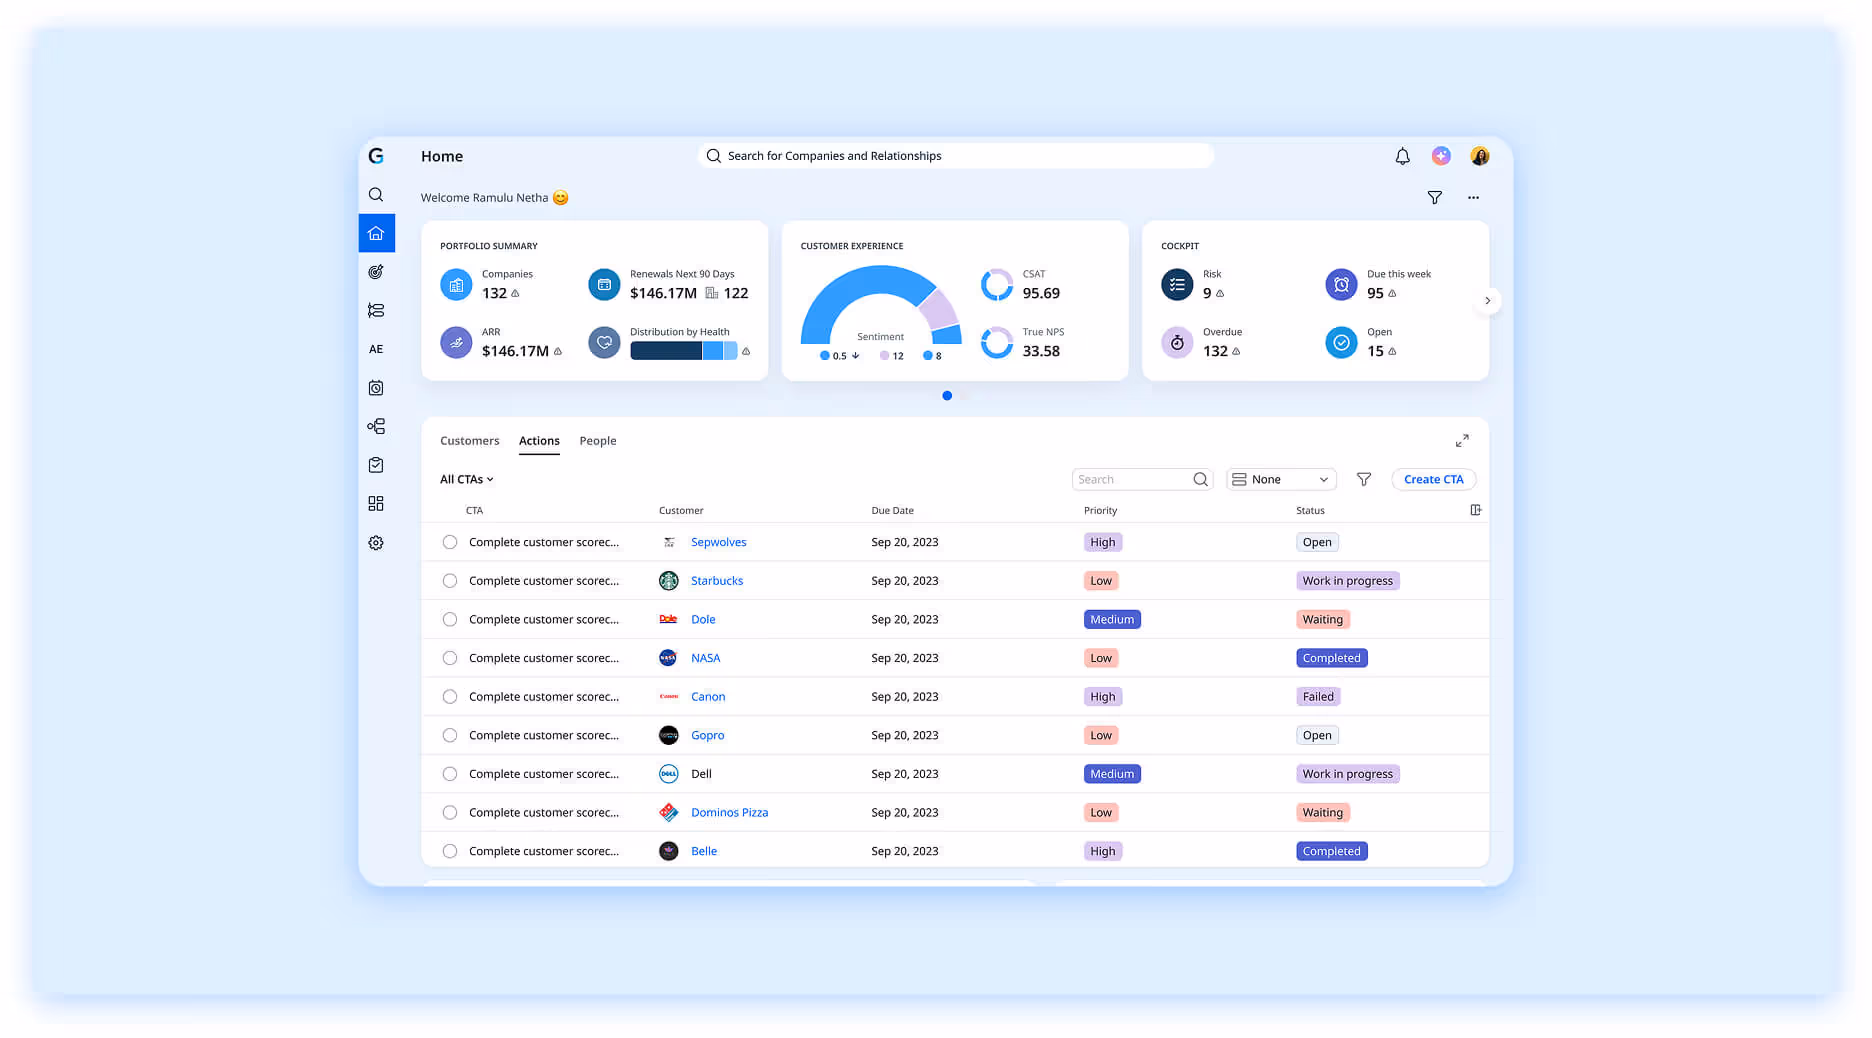Select the Home icon in the sidebar
The image size is (1872, 1038).
376,233
